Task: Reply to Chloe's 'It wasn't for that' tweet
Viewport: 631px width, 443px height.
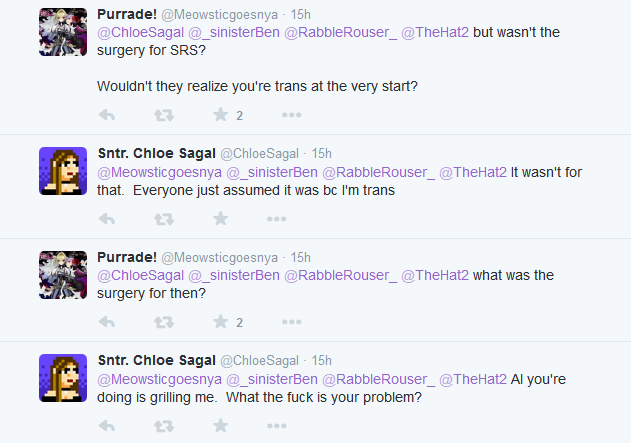Action: [108, 218]
